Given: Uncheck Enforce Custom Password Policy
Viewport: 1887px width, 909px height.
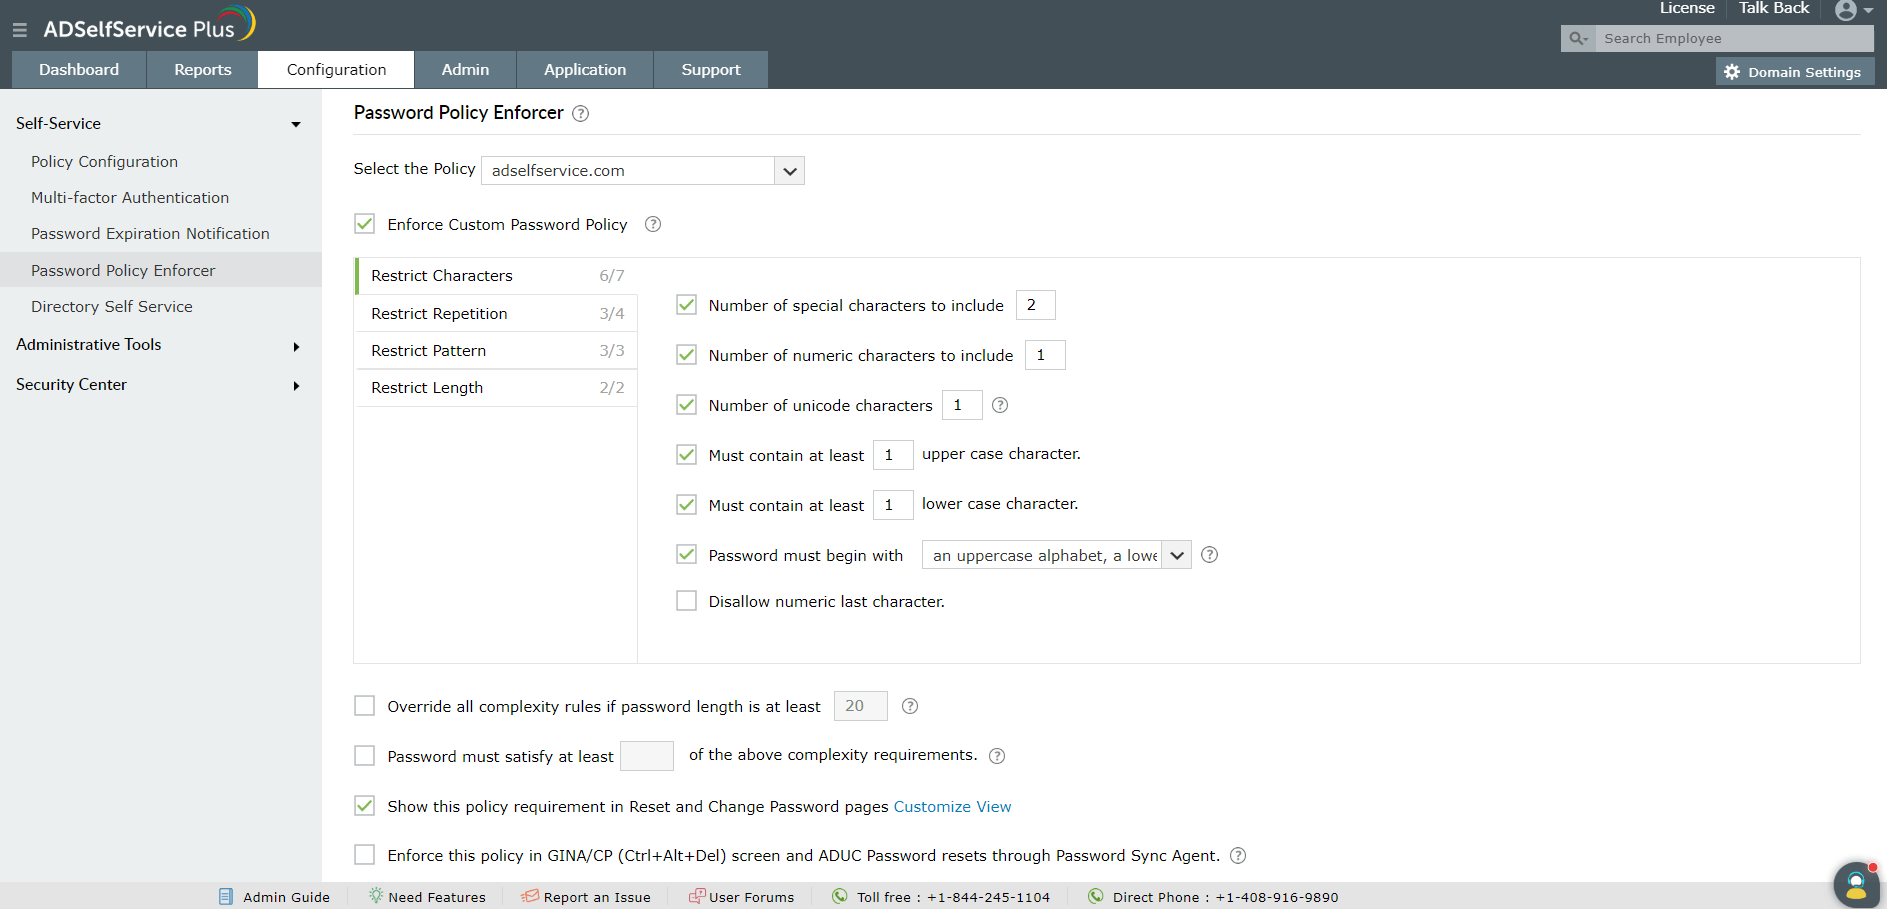Looking at the screenshot, I should 365,224.
